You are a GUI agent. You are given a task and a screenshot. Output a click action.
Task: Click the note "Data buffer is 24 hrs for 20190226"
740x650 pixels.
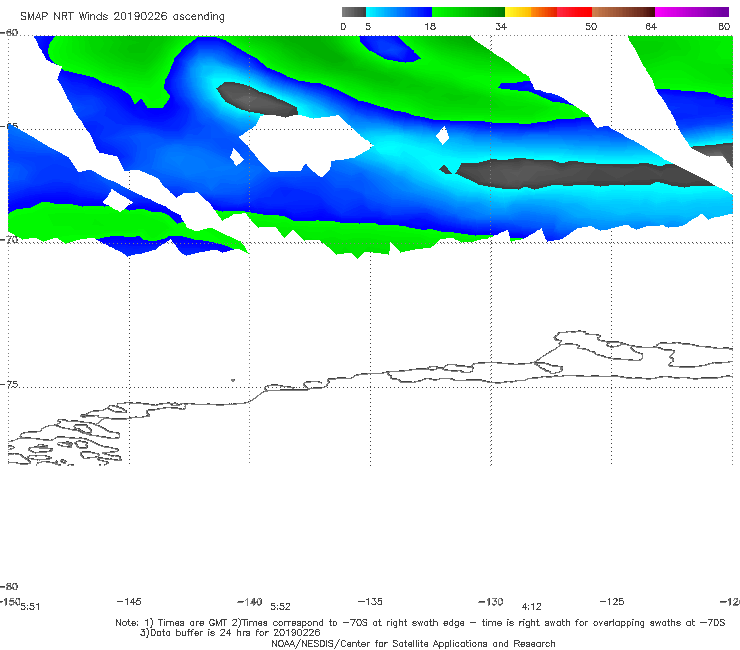click(230, 633)
